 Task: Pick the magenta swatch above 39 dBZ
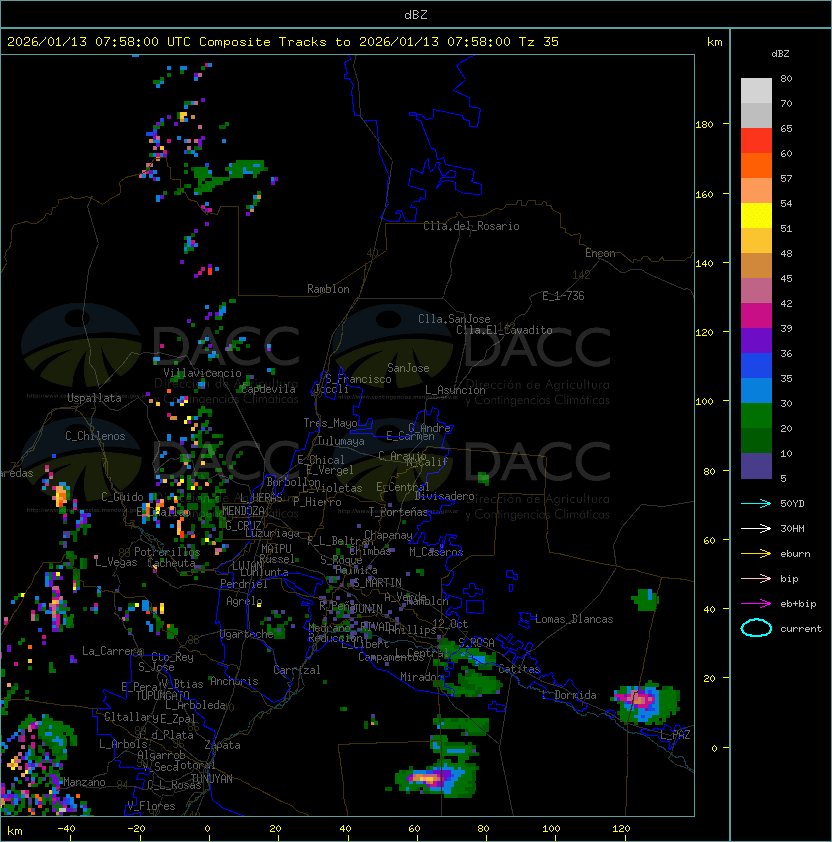click(x=756, y=316)
